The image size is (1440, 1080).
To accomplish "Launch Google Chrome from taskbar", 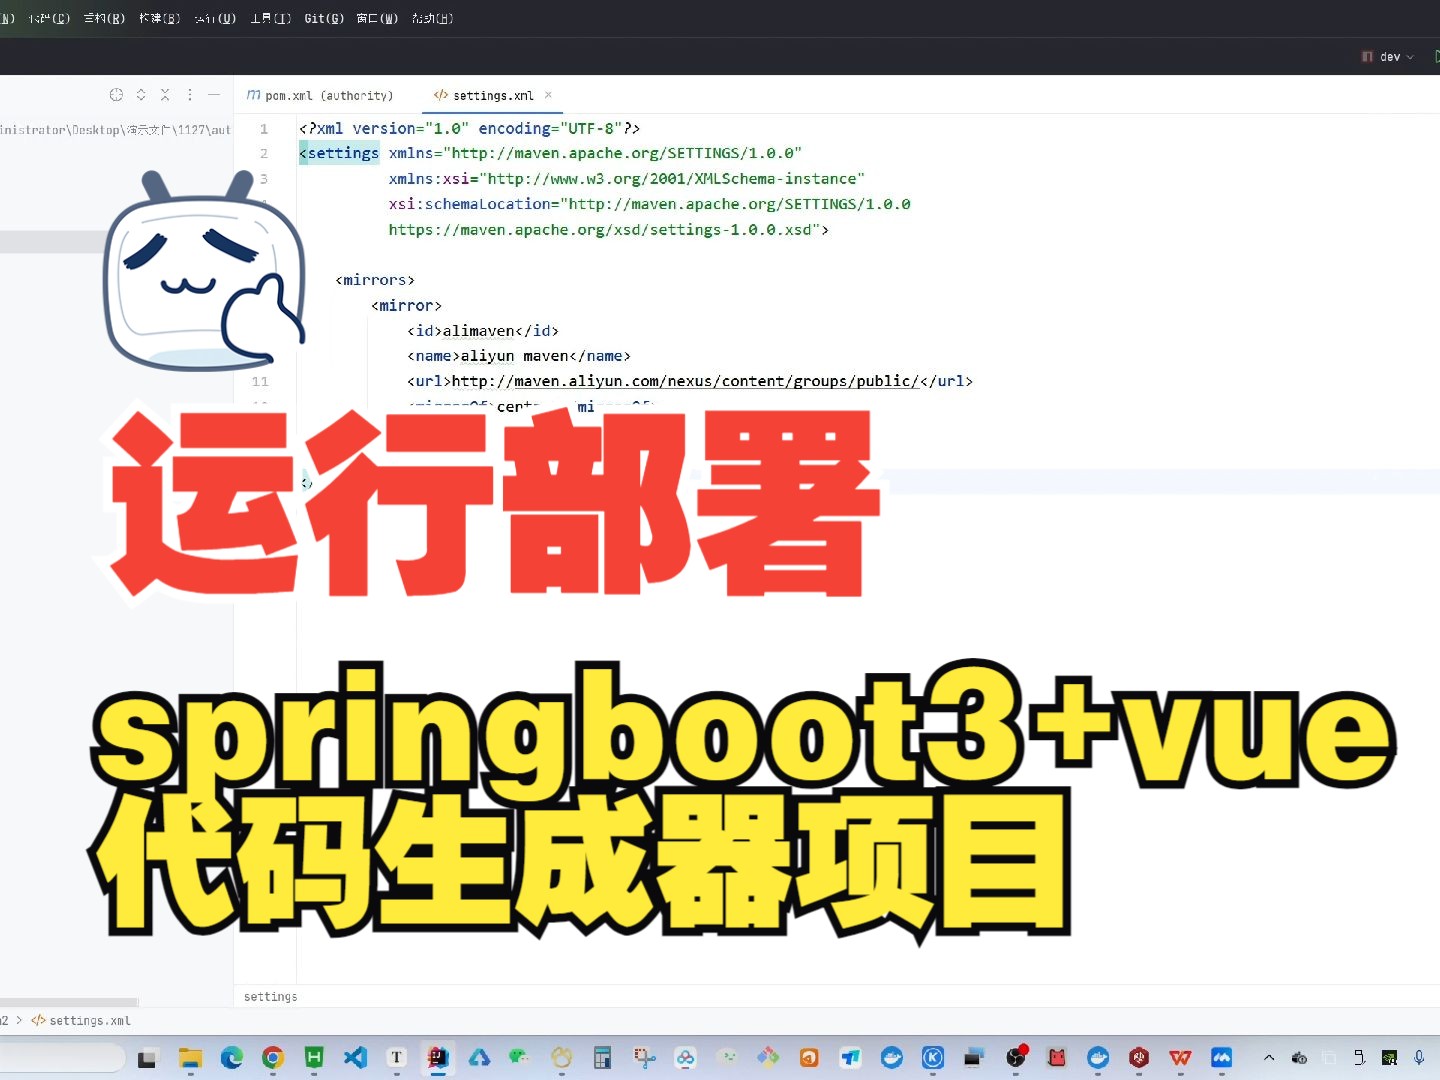I will pos(273,1058).
